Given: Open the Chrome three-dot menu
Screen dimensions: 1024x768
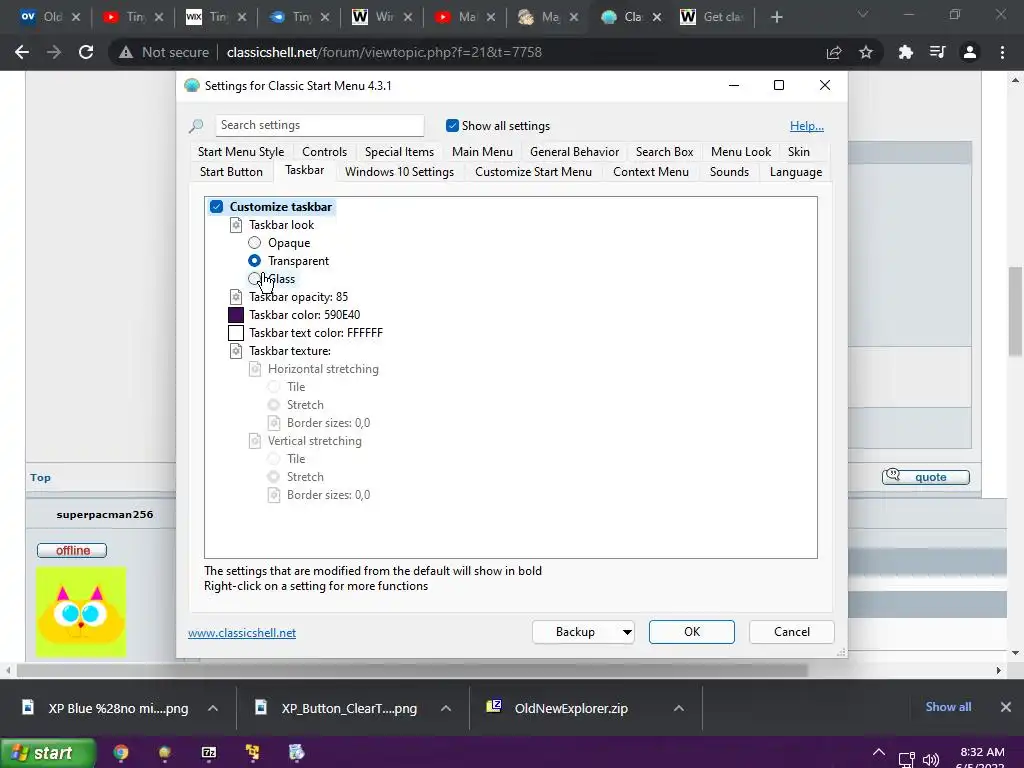Looking at the screenshot, I should (x=1002, y=52).
